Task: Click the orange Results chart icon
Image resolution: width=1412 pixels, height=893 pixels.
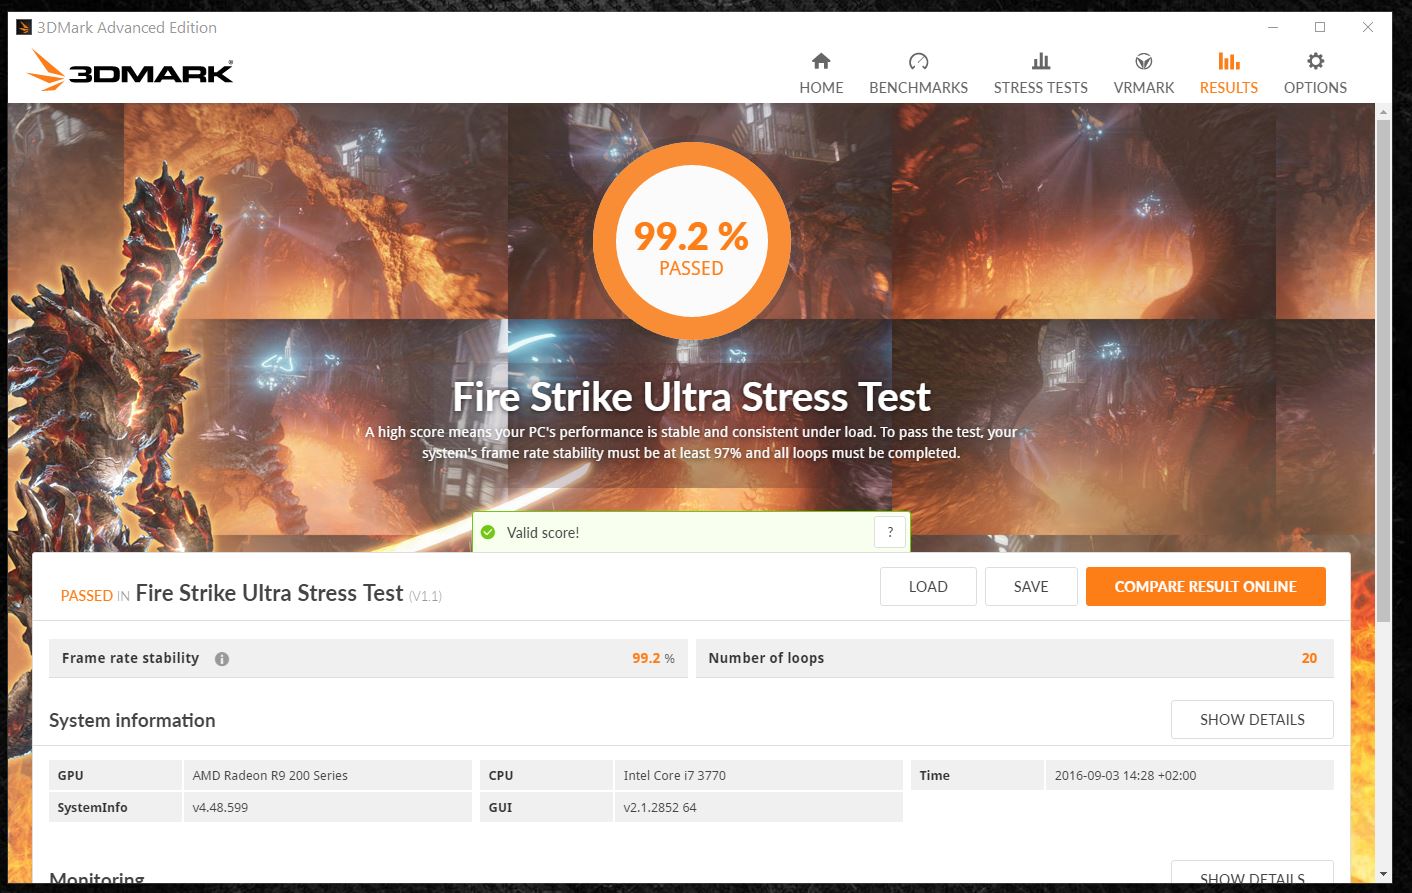Action: coord(1228,61)
